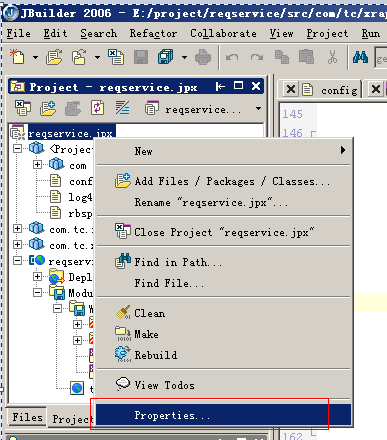The width and height of the screenshot is (387, 440).
Task: Collapse the Module directory node
Action: [x=37, y=292]
